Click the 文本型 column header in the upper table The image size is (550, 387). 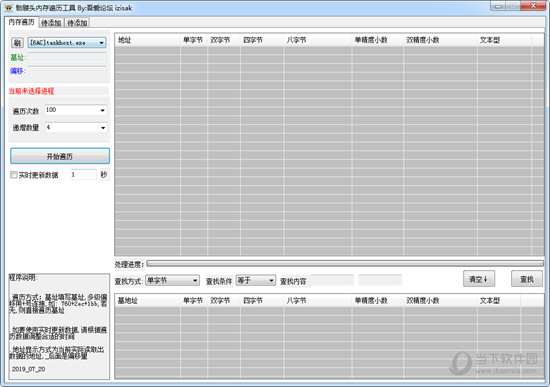(504, 40)
